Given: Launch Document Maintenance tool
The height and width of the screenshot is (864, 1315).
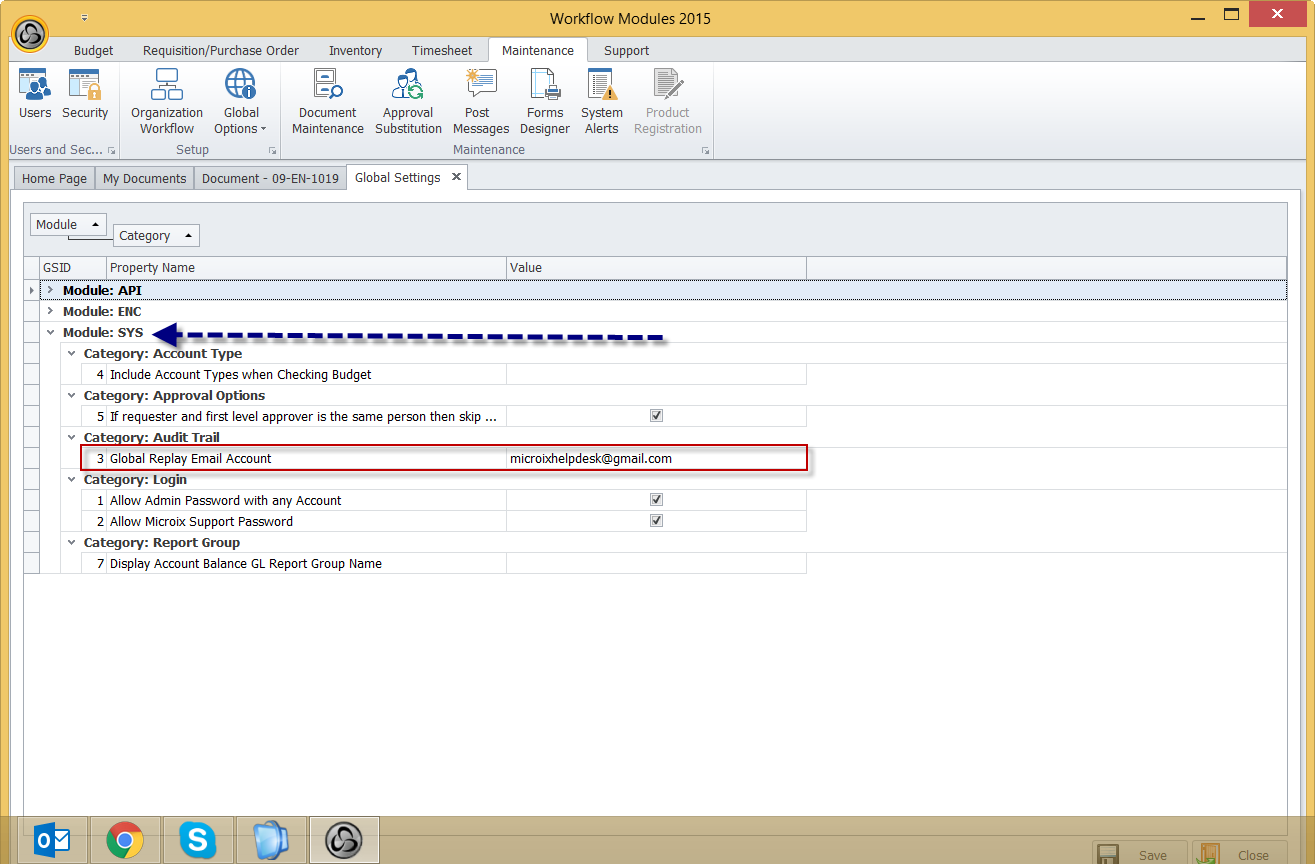Looking at the screenshot, I should (x=327, y=102).
